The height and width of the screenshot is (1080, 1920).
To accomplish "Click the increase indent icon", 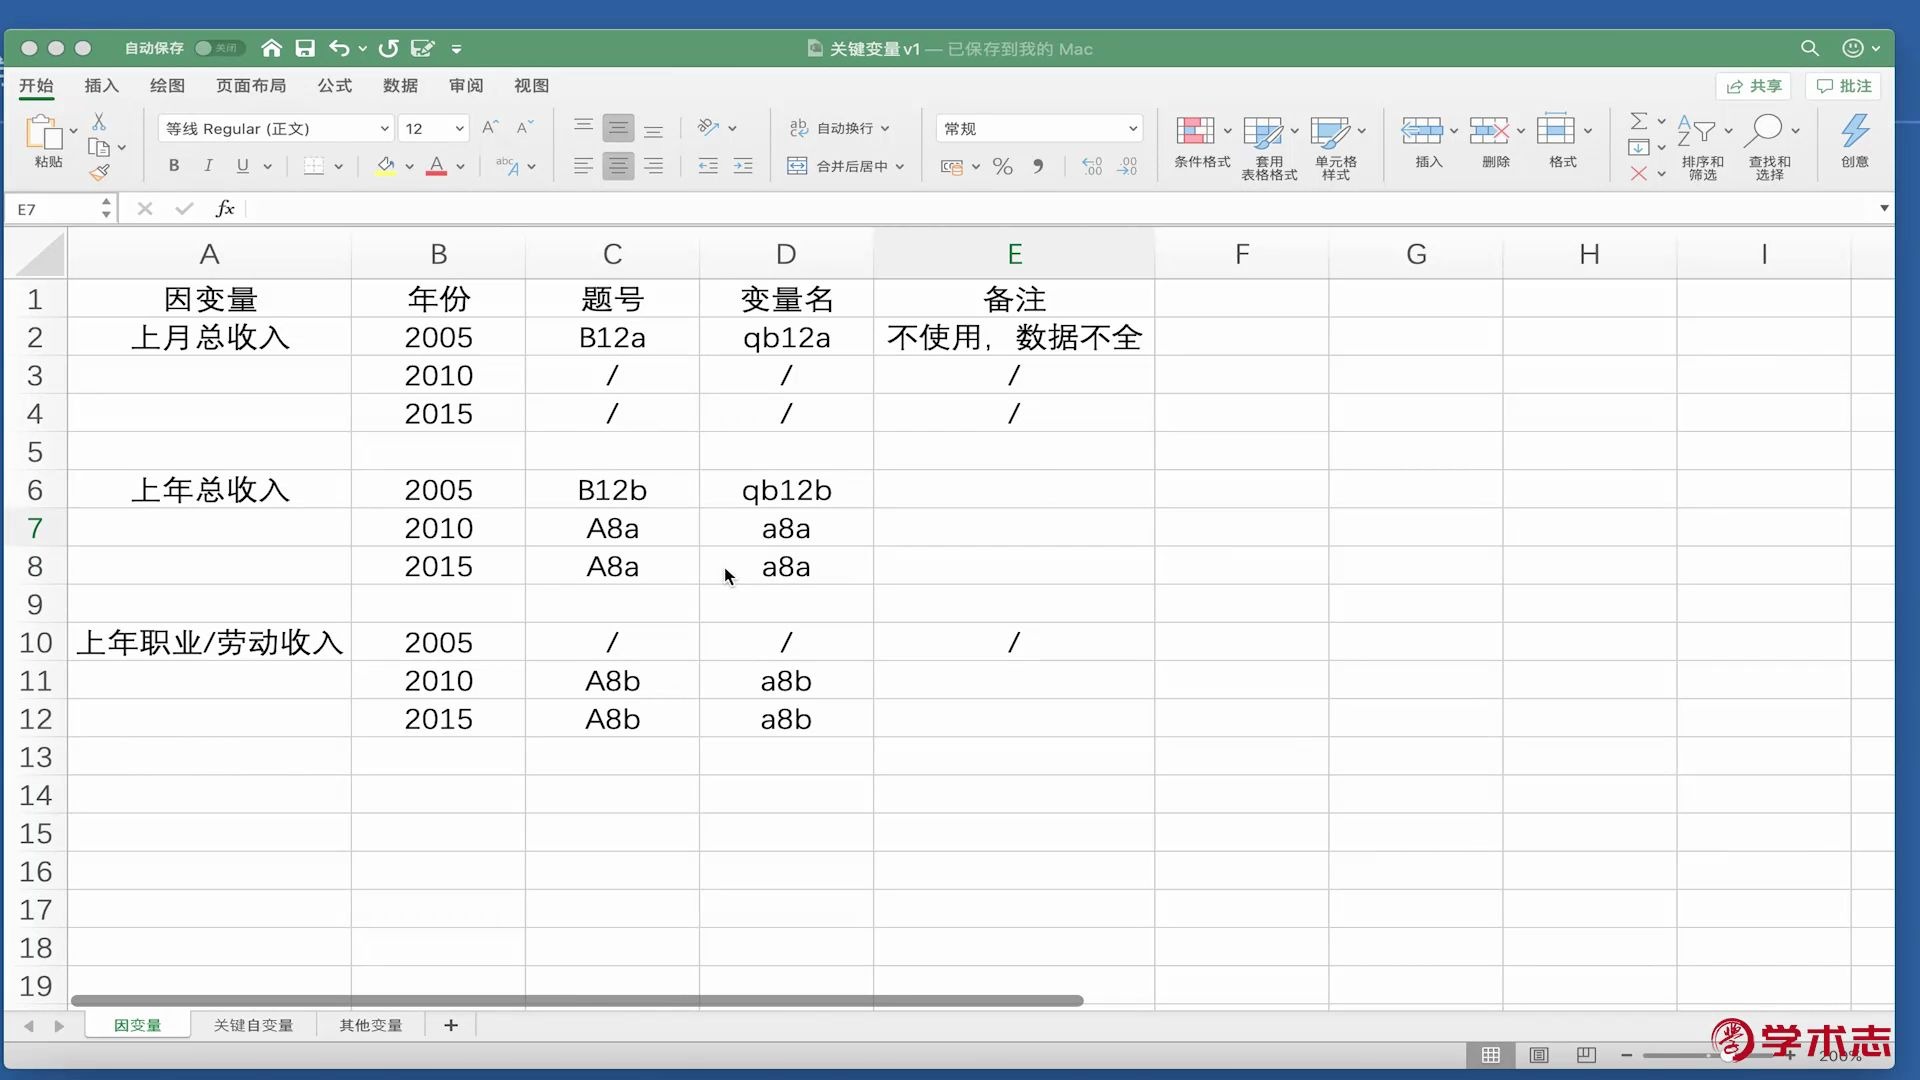I will pyautogui.click(x=743, y=166).
